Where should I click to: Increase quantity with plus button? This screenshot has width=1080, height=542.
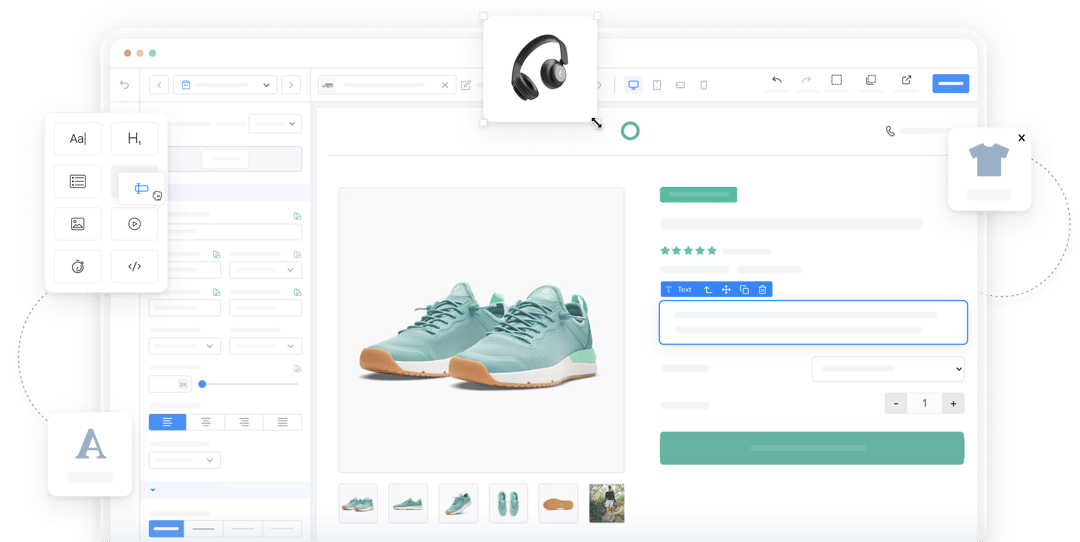pyautogui.click(x=953, y=403)
